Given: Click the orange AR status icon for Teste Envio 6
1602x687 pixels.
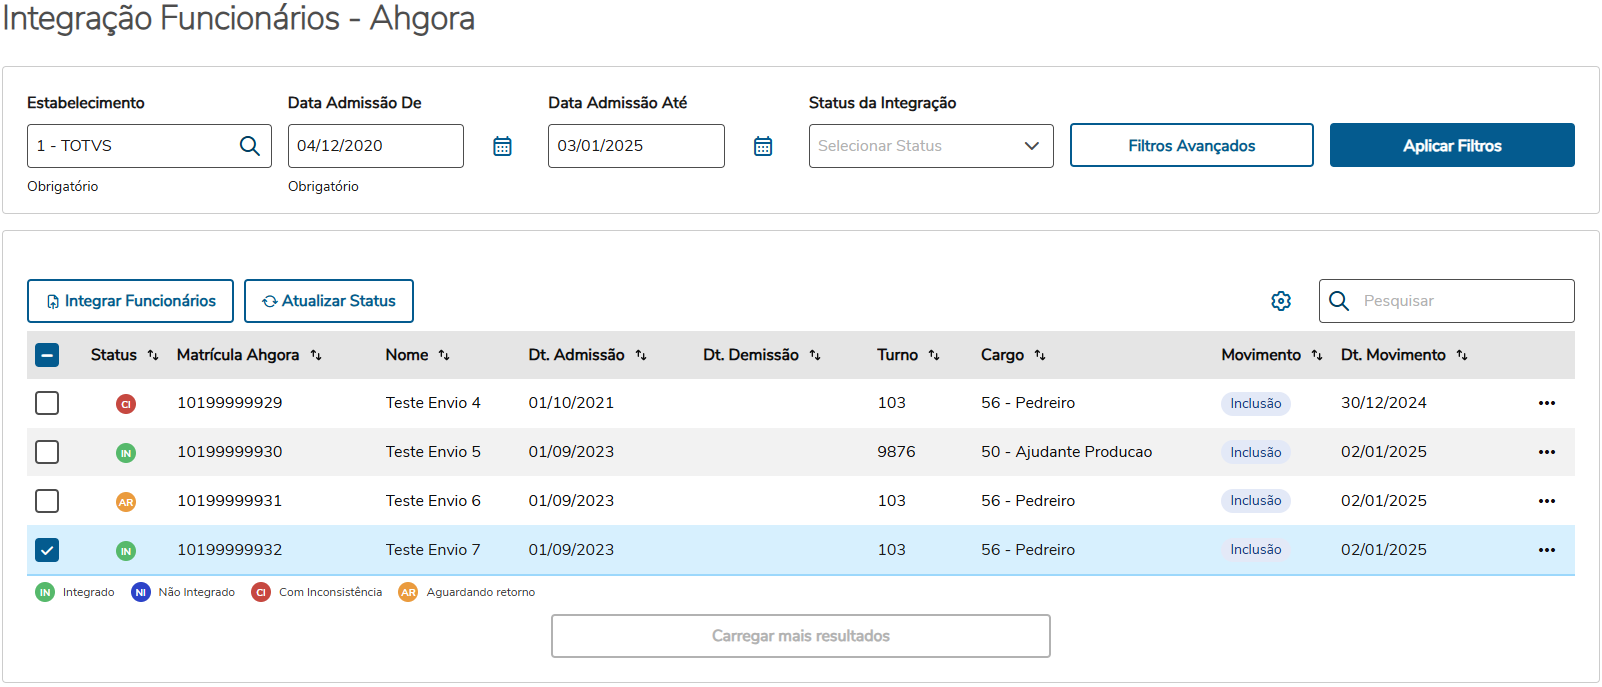Looking at the screenshot, I should tap(126, 502).
